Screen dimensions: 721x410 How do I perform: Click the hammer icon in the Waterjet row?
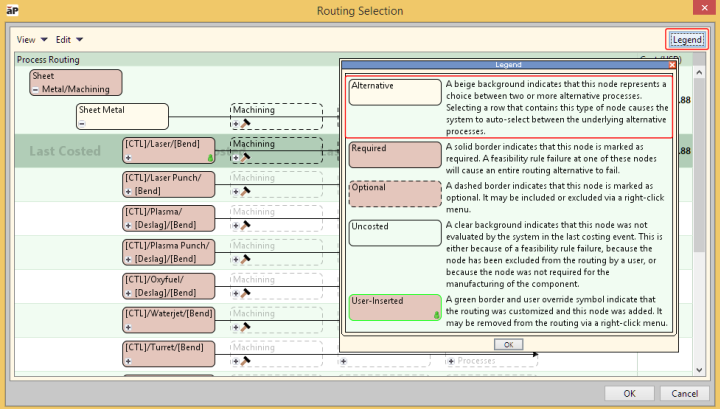244,327
